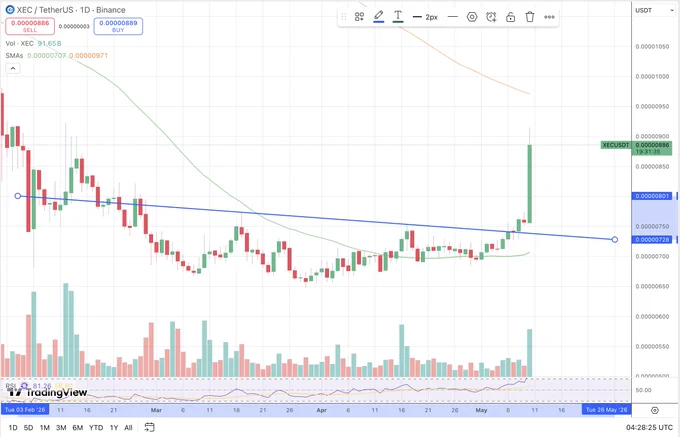The image size is (680, 437).
Task: Click the SMA value 0.00000707 in green
Action: 47,55
